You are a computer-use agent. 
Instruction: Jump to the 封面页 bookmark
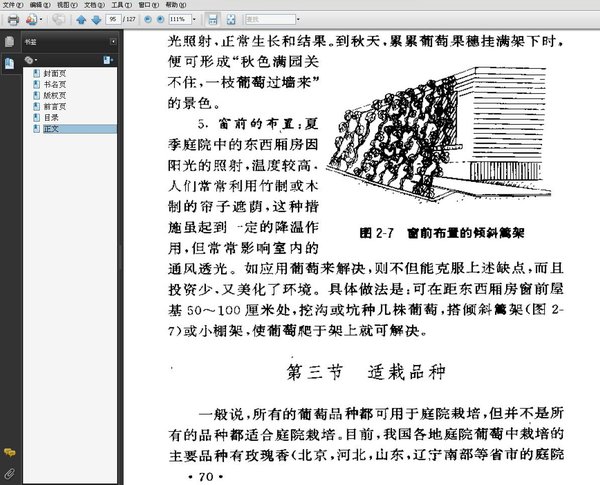[x=54, y=73]
